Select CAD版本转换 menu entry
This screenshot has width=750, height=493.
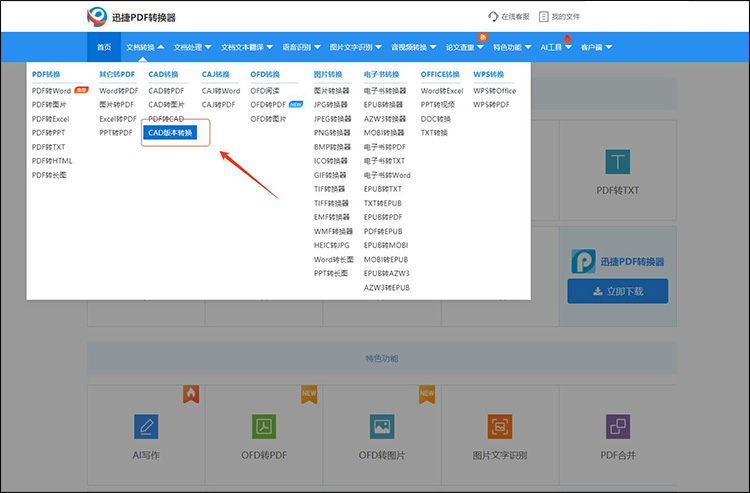(x=170, y=132)
